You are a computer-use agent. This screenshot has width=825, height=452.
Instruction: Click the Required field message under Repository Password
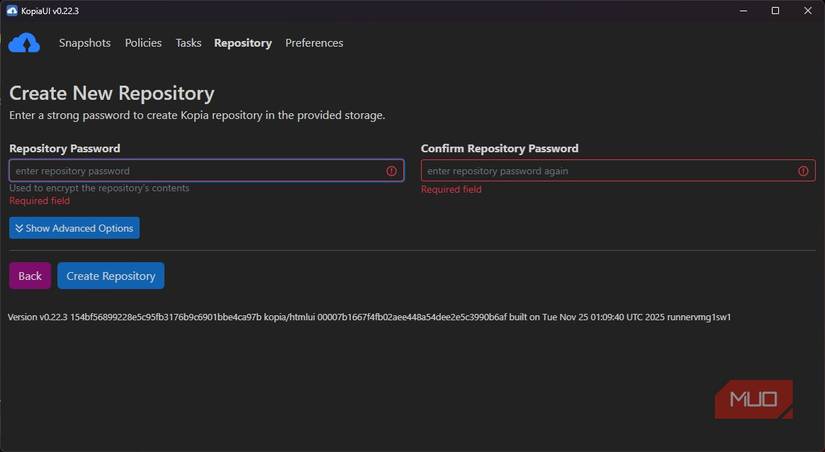[x=39, y=200]
